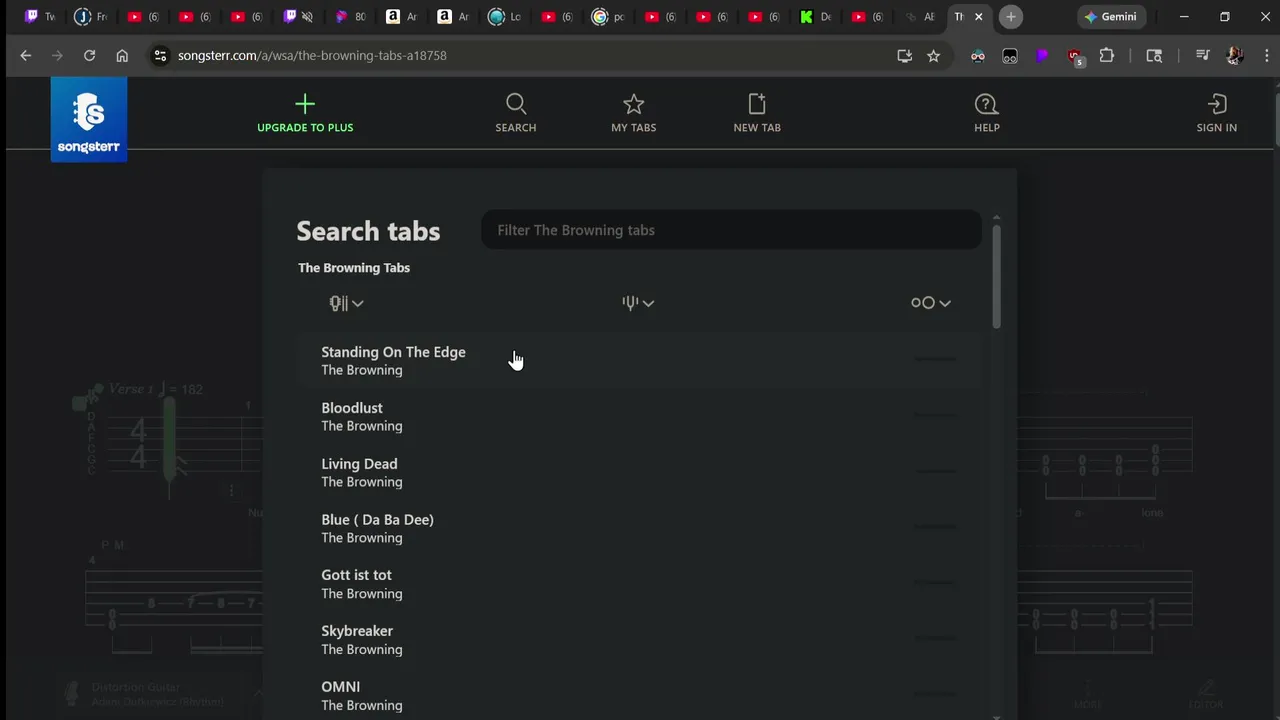Switch to the first Twitch browser tab
Viewport: 1280px width, 720px height.
[x=40, y=17]
